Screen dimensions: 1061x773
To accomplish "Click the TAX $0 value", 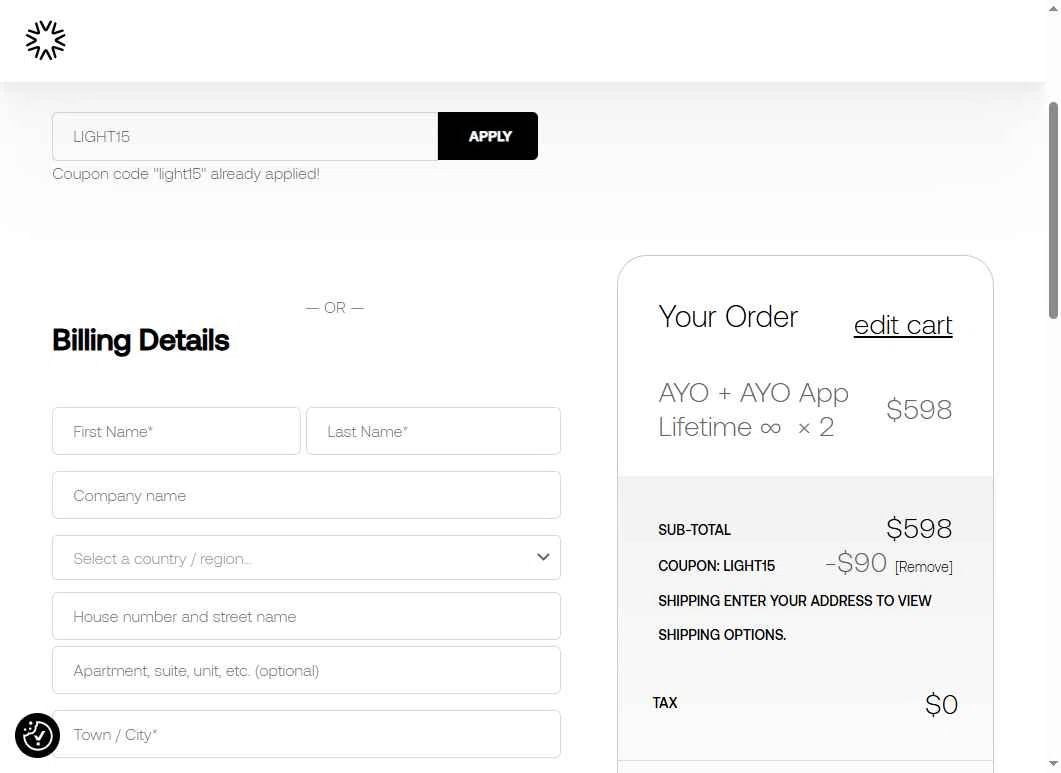I will [941, 705].
